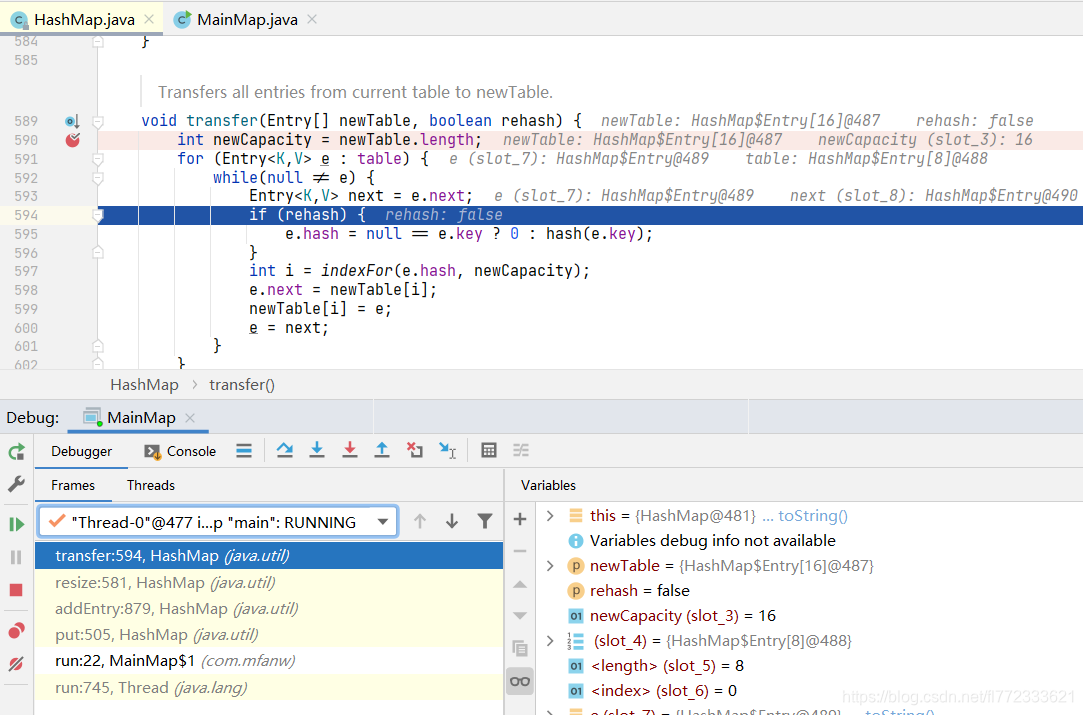Screen dimensions: 1083x715
Task: Close the HashMap.java tab
Action: coord(148,19)
